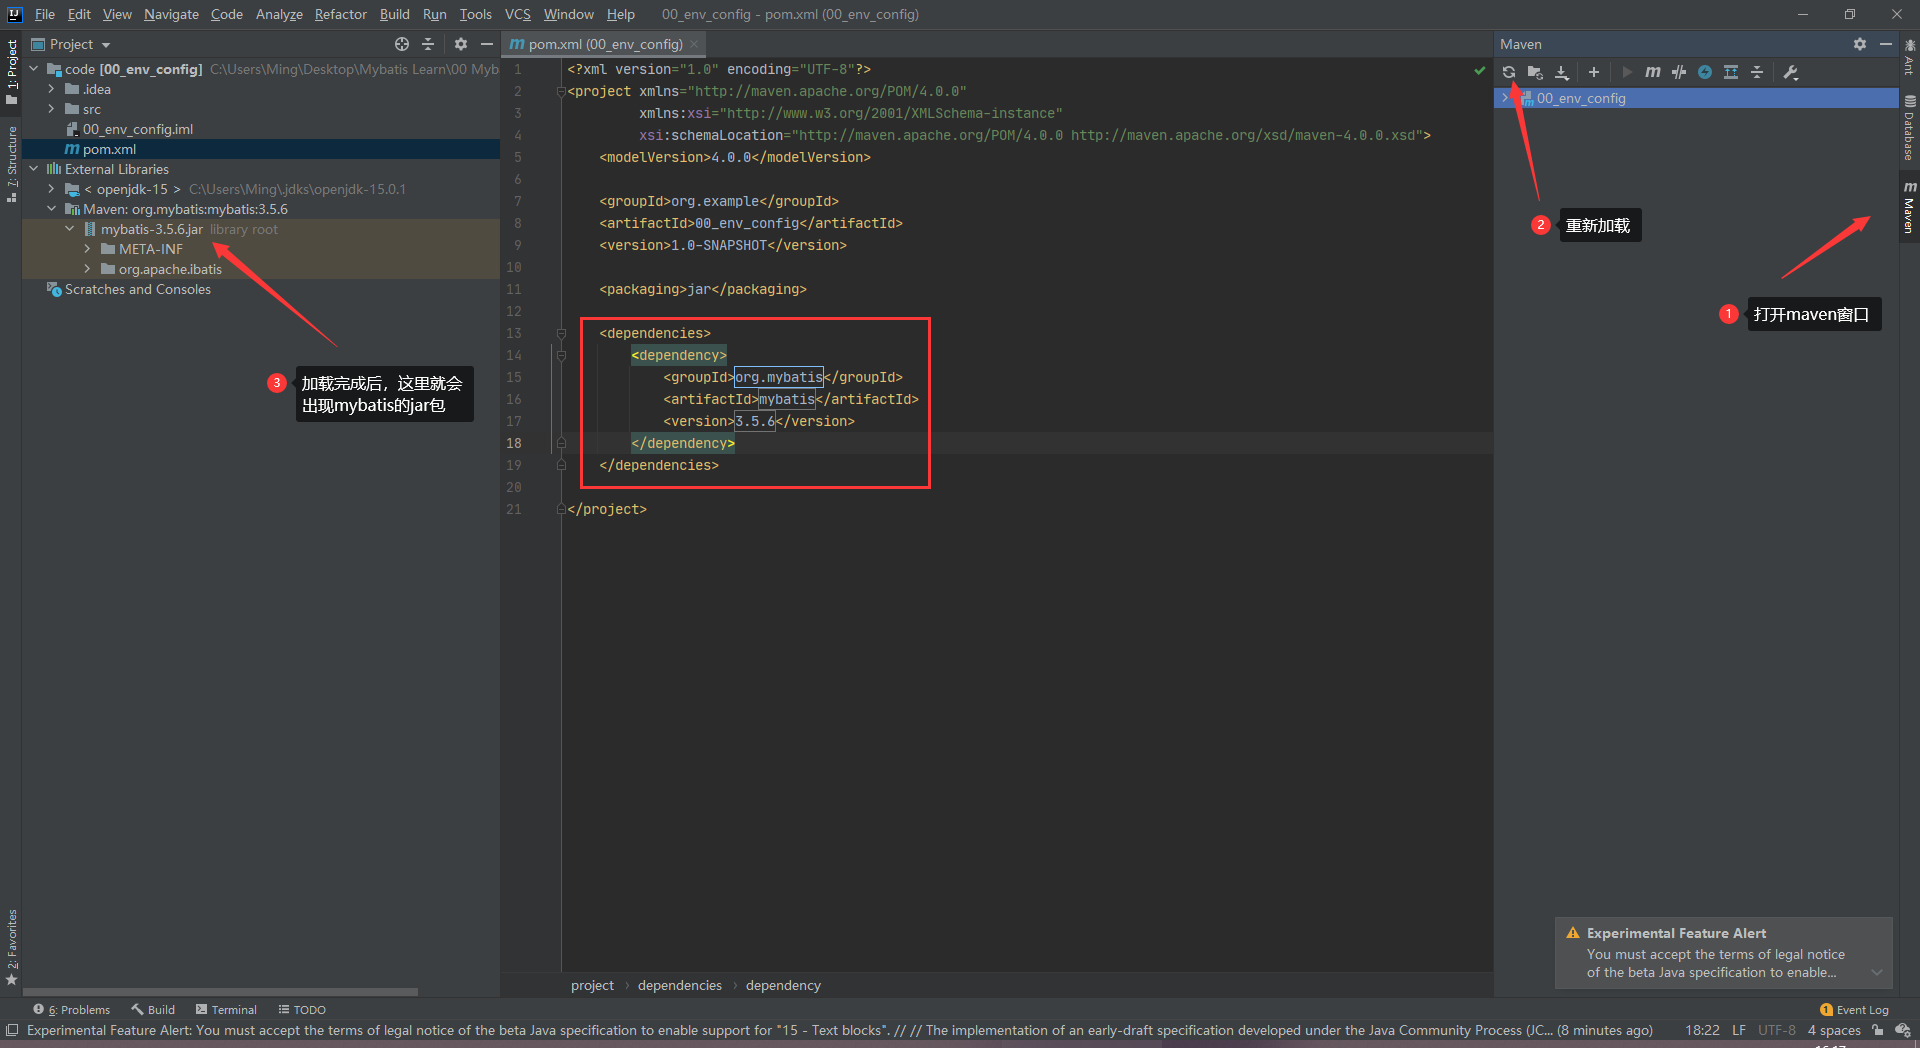
Task: Open the Database tool window
Action: click(x=1909, y=128)
